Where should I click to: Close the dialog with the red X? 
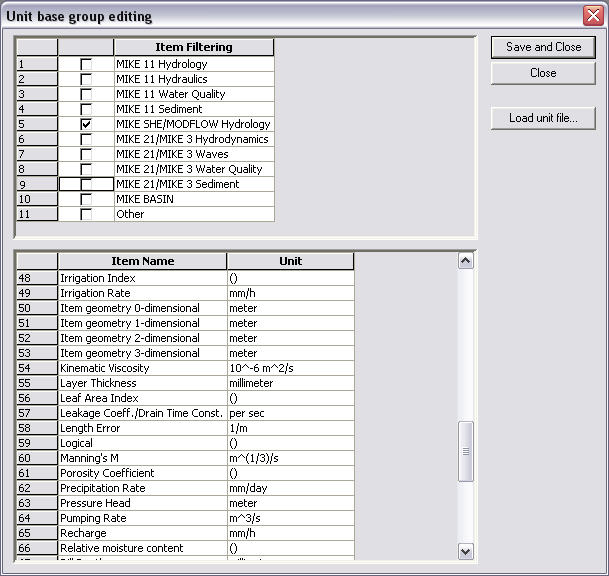point(592,15)
